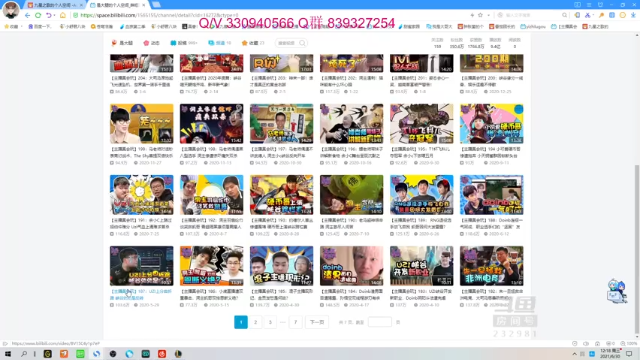This screenshot has width=640, height=360.
Task: Open episode 191 video thumbnail
Action: [x=142, y=195]
